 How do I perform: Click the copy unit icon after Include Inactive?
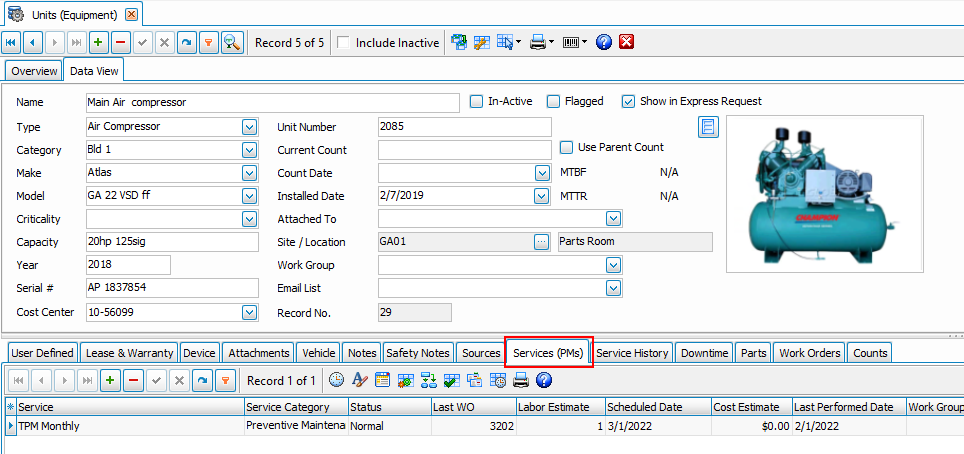tap(459, 42)
